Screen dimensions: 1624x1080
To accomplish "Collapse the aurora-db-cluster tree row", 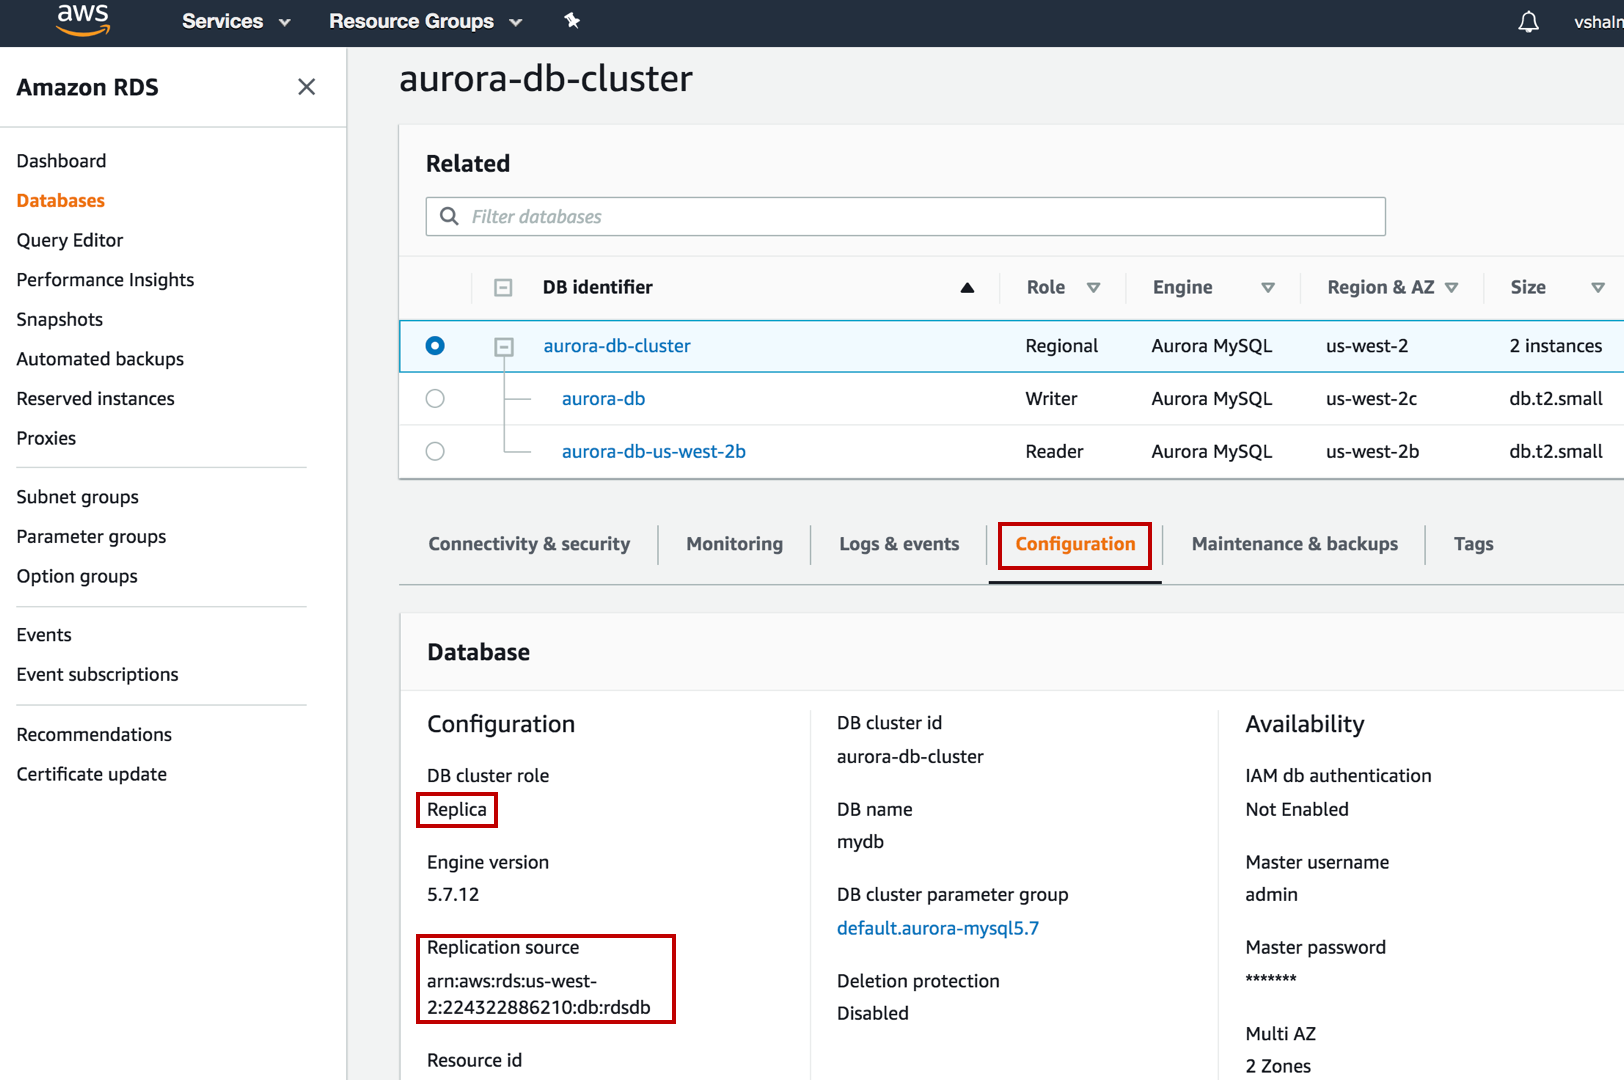I will (504, 347).
